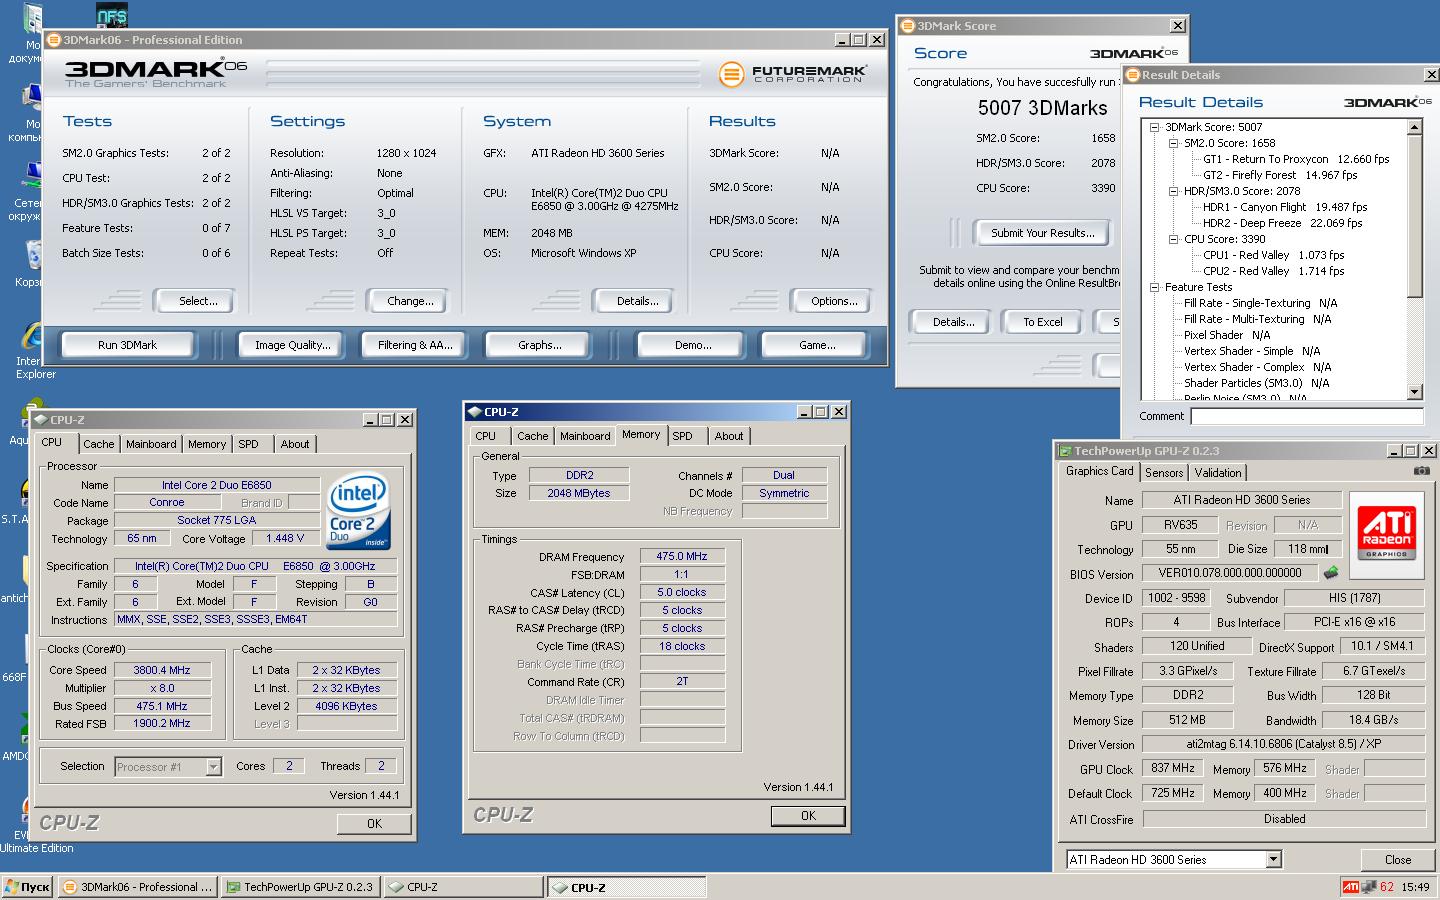Click the scroll down arrow in Result Details
The height and width of the screenshot is (900, 1440).
tap(1415, 393)
